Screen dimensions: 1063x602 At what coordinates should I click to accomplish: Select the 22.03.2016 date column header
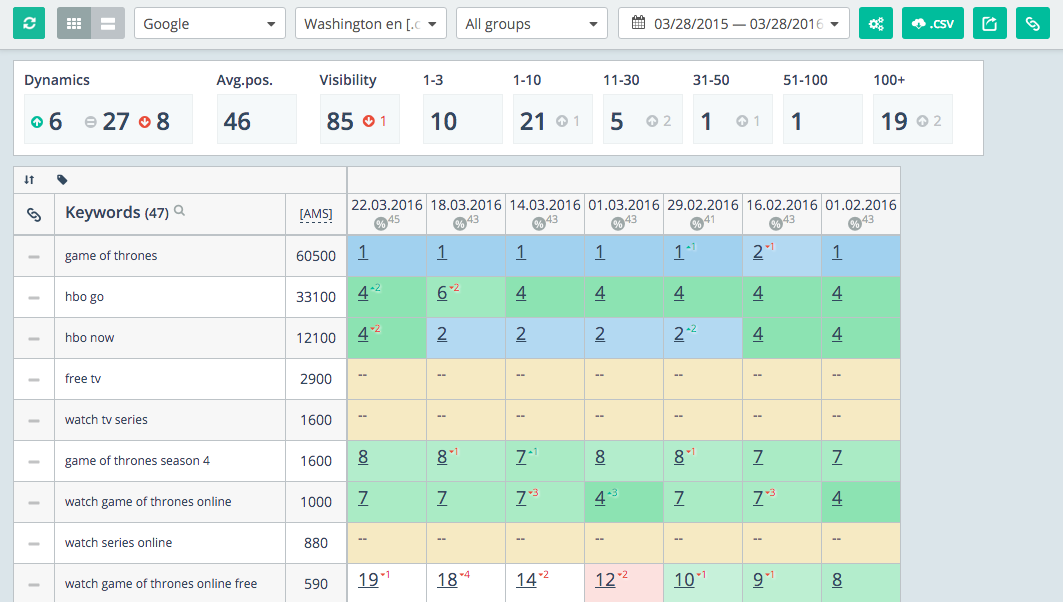click(x=386, y=205)
